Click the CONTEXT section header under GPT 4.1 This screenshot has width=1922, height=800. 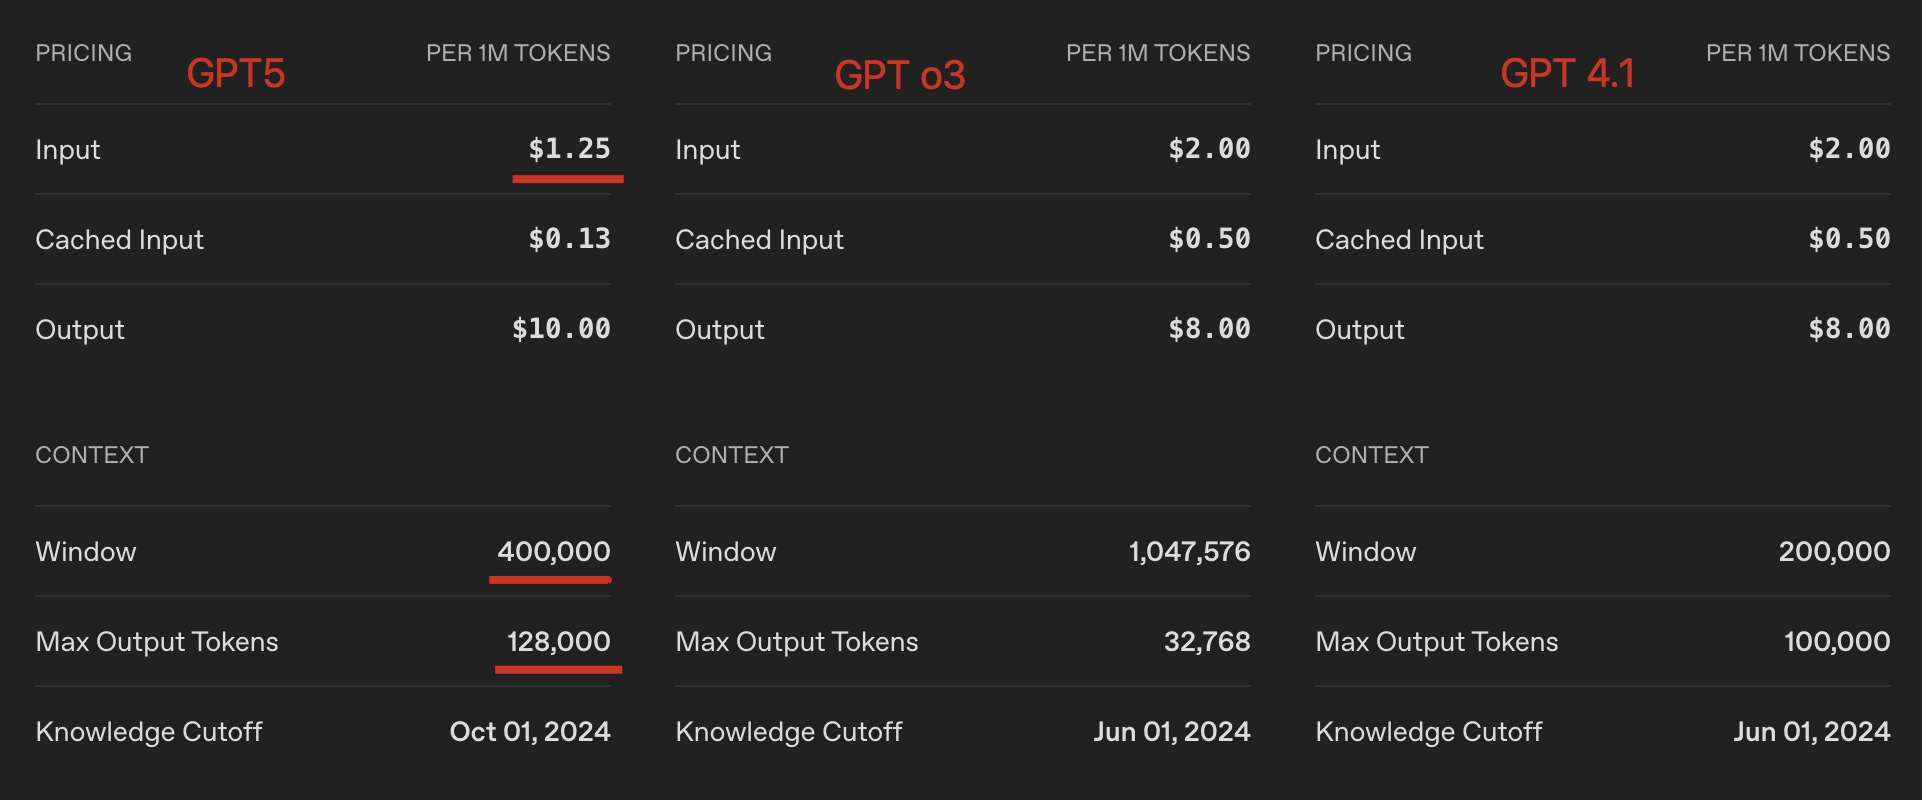(x=1371, y=455)
